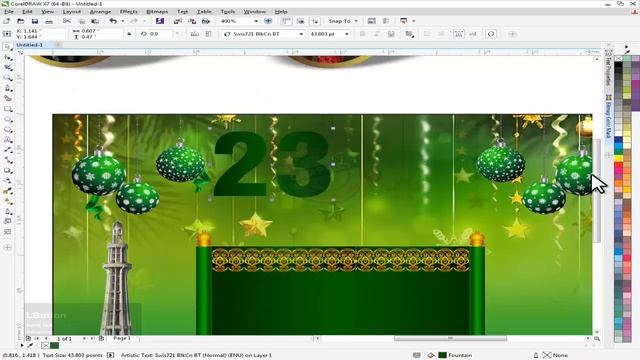
Task: Toggle Show Guidelines button
Action: point(315,21)
